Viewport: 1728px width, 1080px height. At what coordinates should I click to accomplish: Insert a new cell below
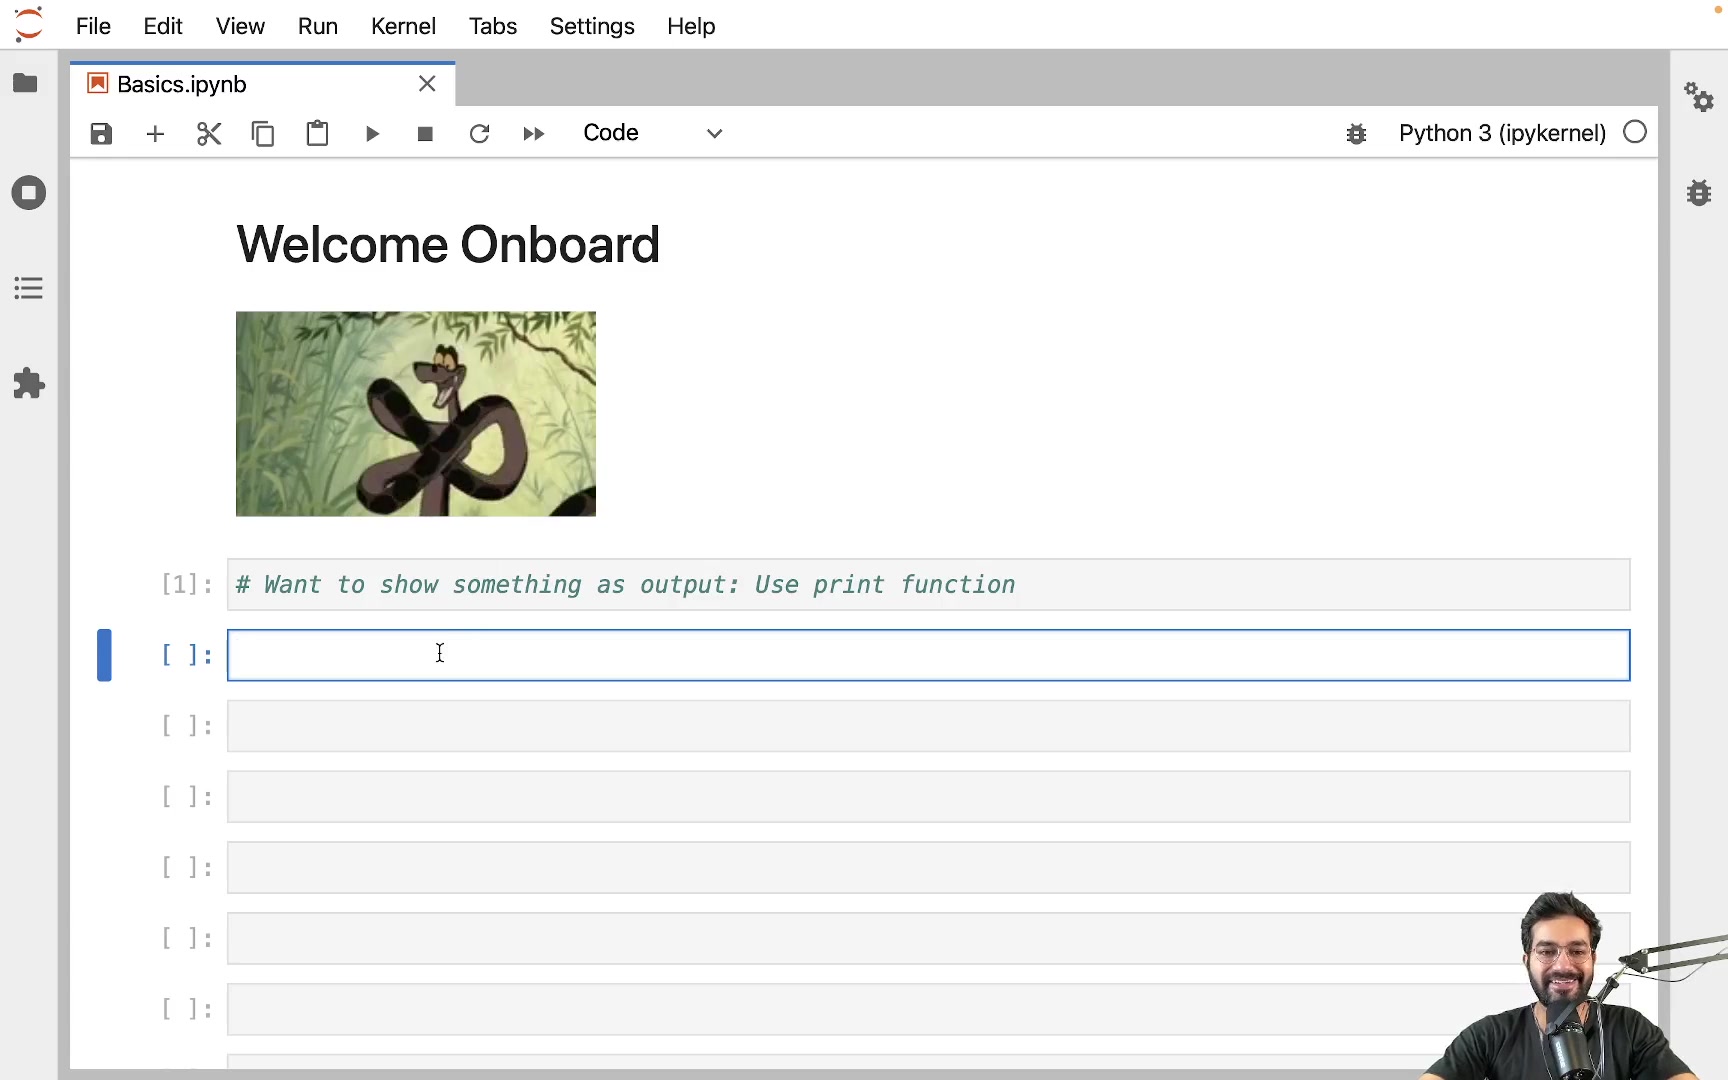tap(155, 133)
